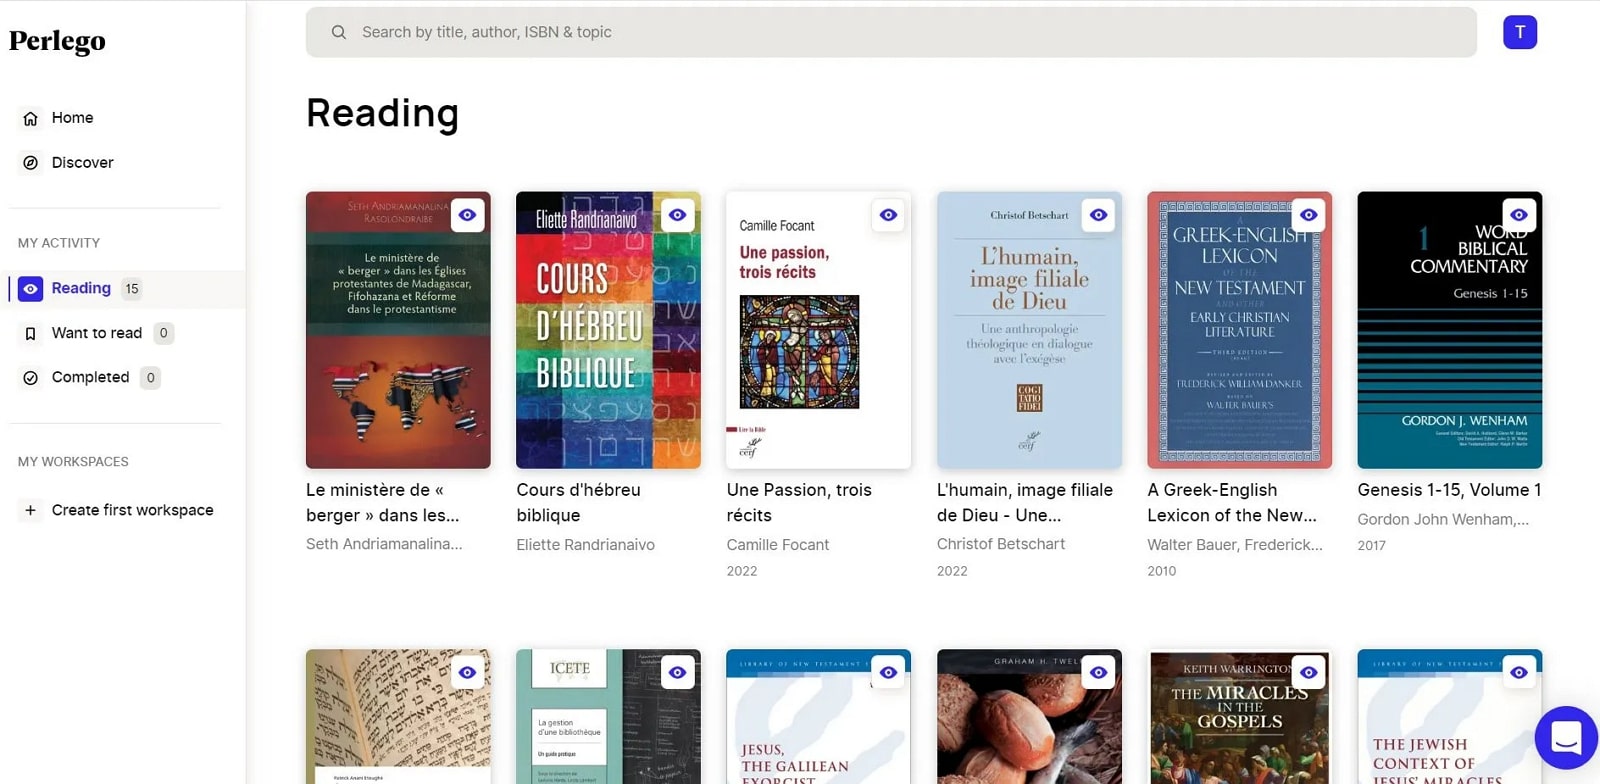
Task: Click the Reading eye icon in sidebar
Action: [31, 288]
